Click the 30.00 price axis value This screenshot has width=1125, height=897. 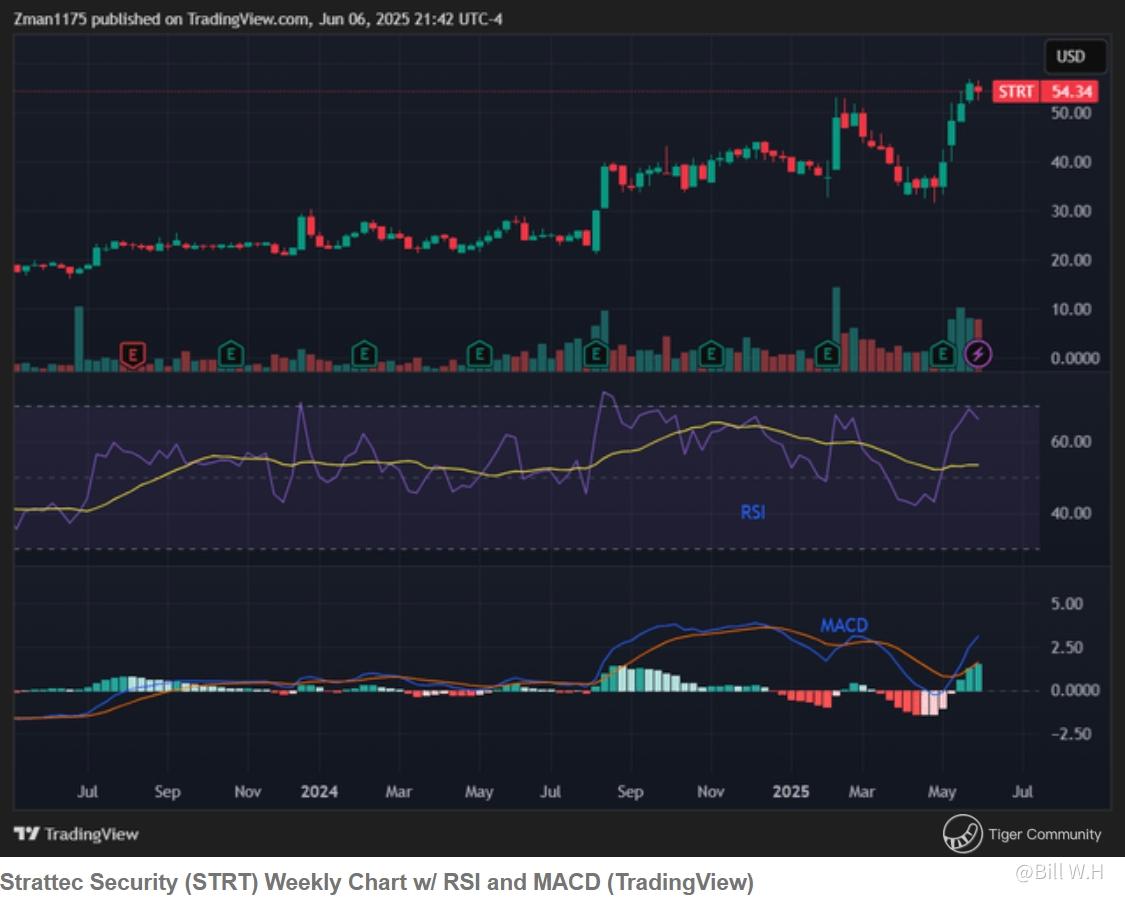pyautogui.click(x=1070, y=211)
